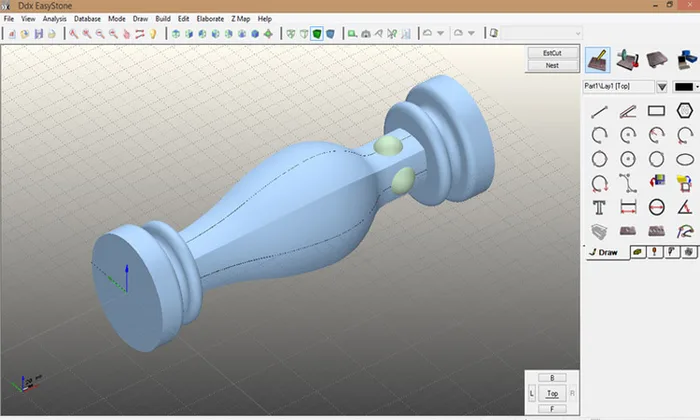700x420 pixels.
Task: Choose the linear Dimension tool
Action: coord(628,208)
